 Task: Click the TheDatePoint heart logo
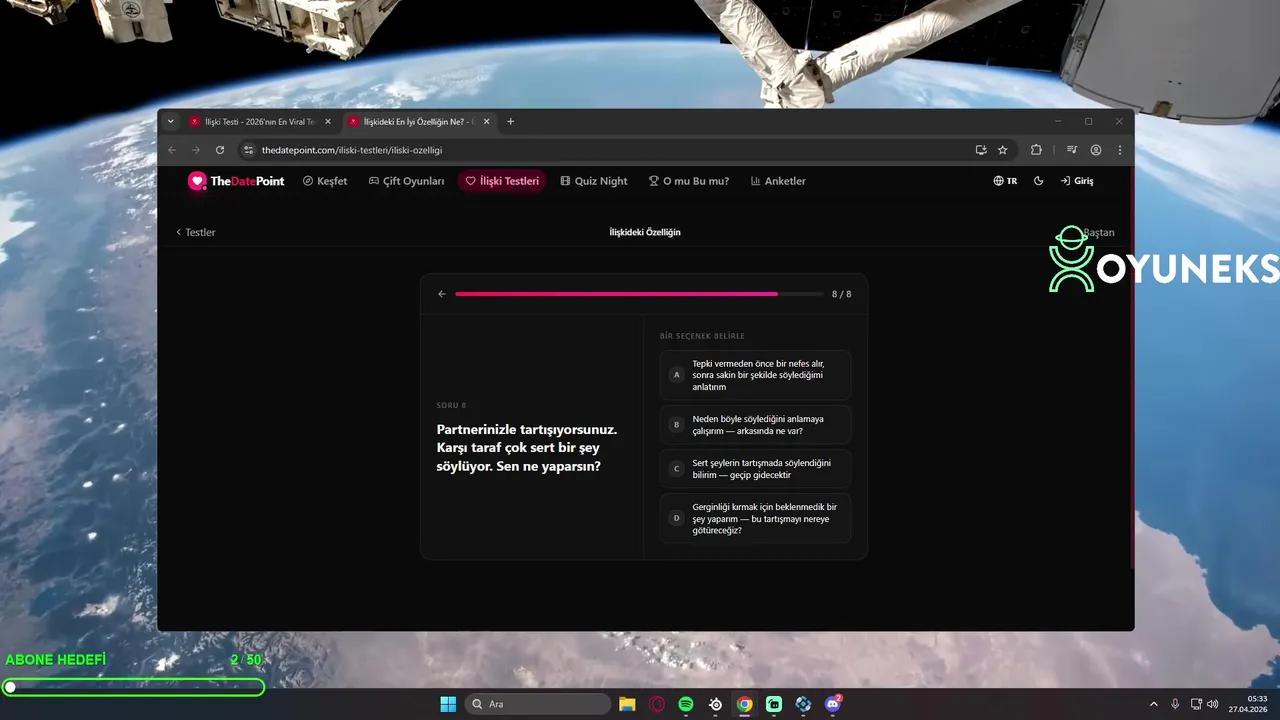tap(197, 181)
